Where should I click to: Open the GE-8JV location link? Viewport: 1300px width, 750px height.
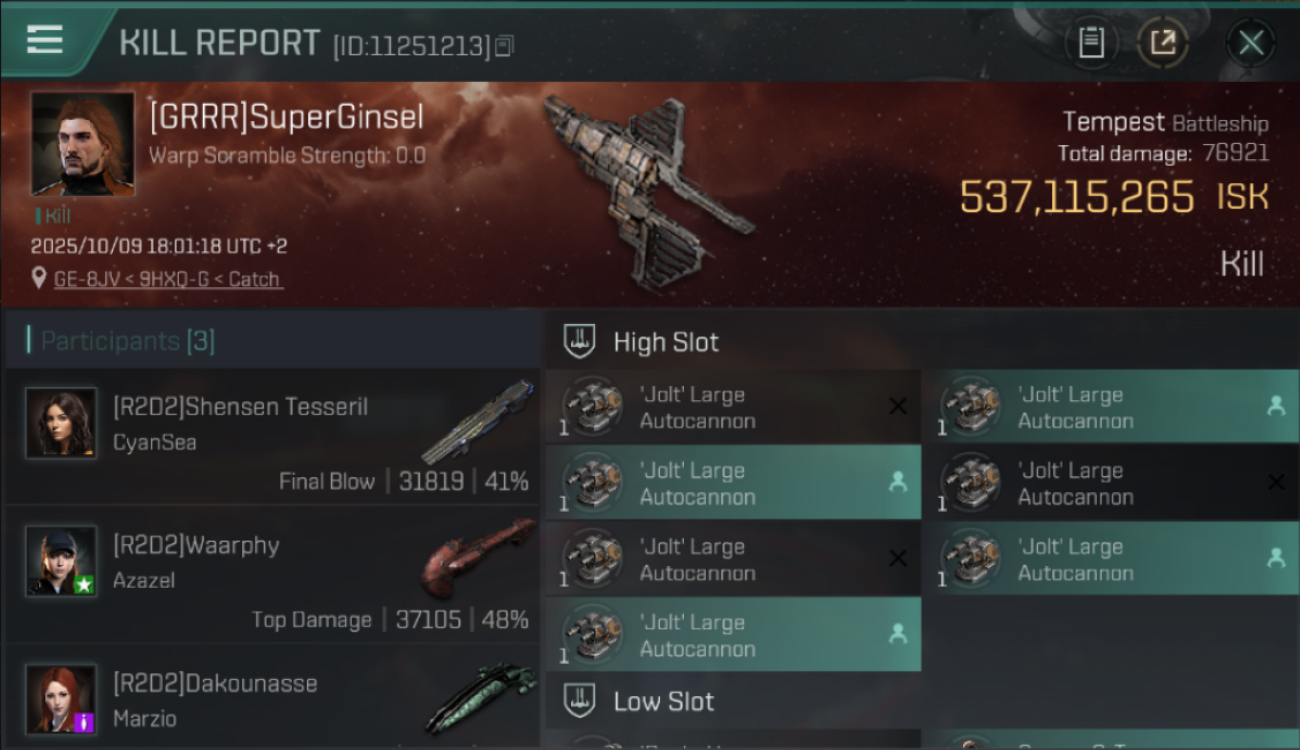click(168, 280)
